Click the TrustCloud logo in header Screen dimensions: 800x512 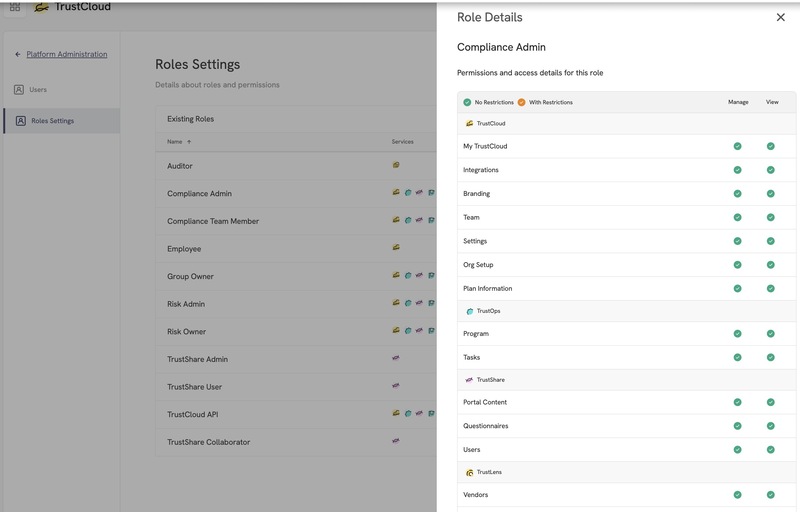coord(72,7)
